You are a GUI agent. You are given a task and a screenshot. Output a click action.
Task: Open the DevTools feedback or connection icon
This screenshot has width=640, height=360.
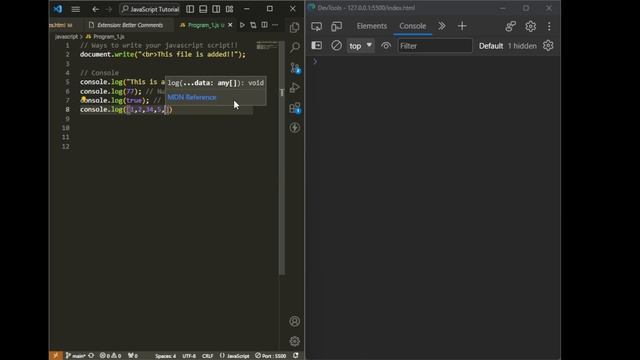(510, 26)
